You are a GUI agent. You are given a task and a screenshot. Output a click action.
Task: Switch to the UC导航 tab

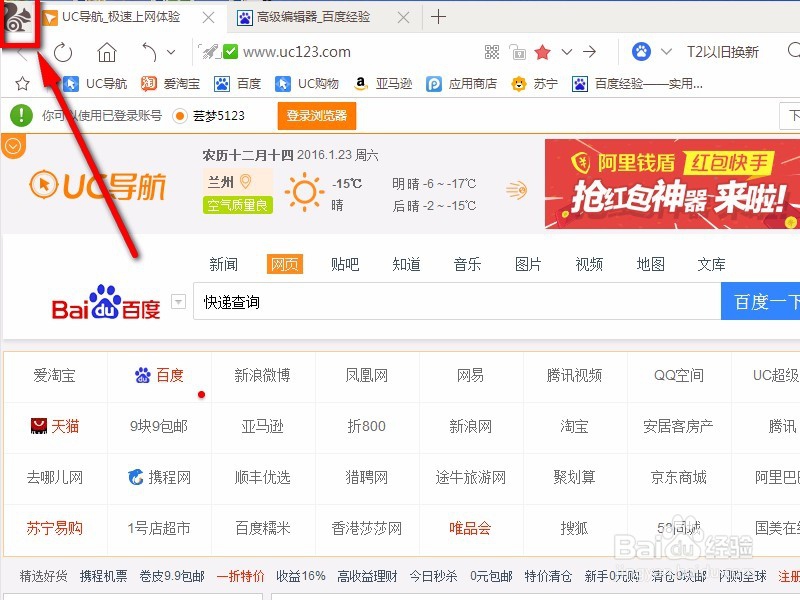(x=120, y=17)
